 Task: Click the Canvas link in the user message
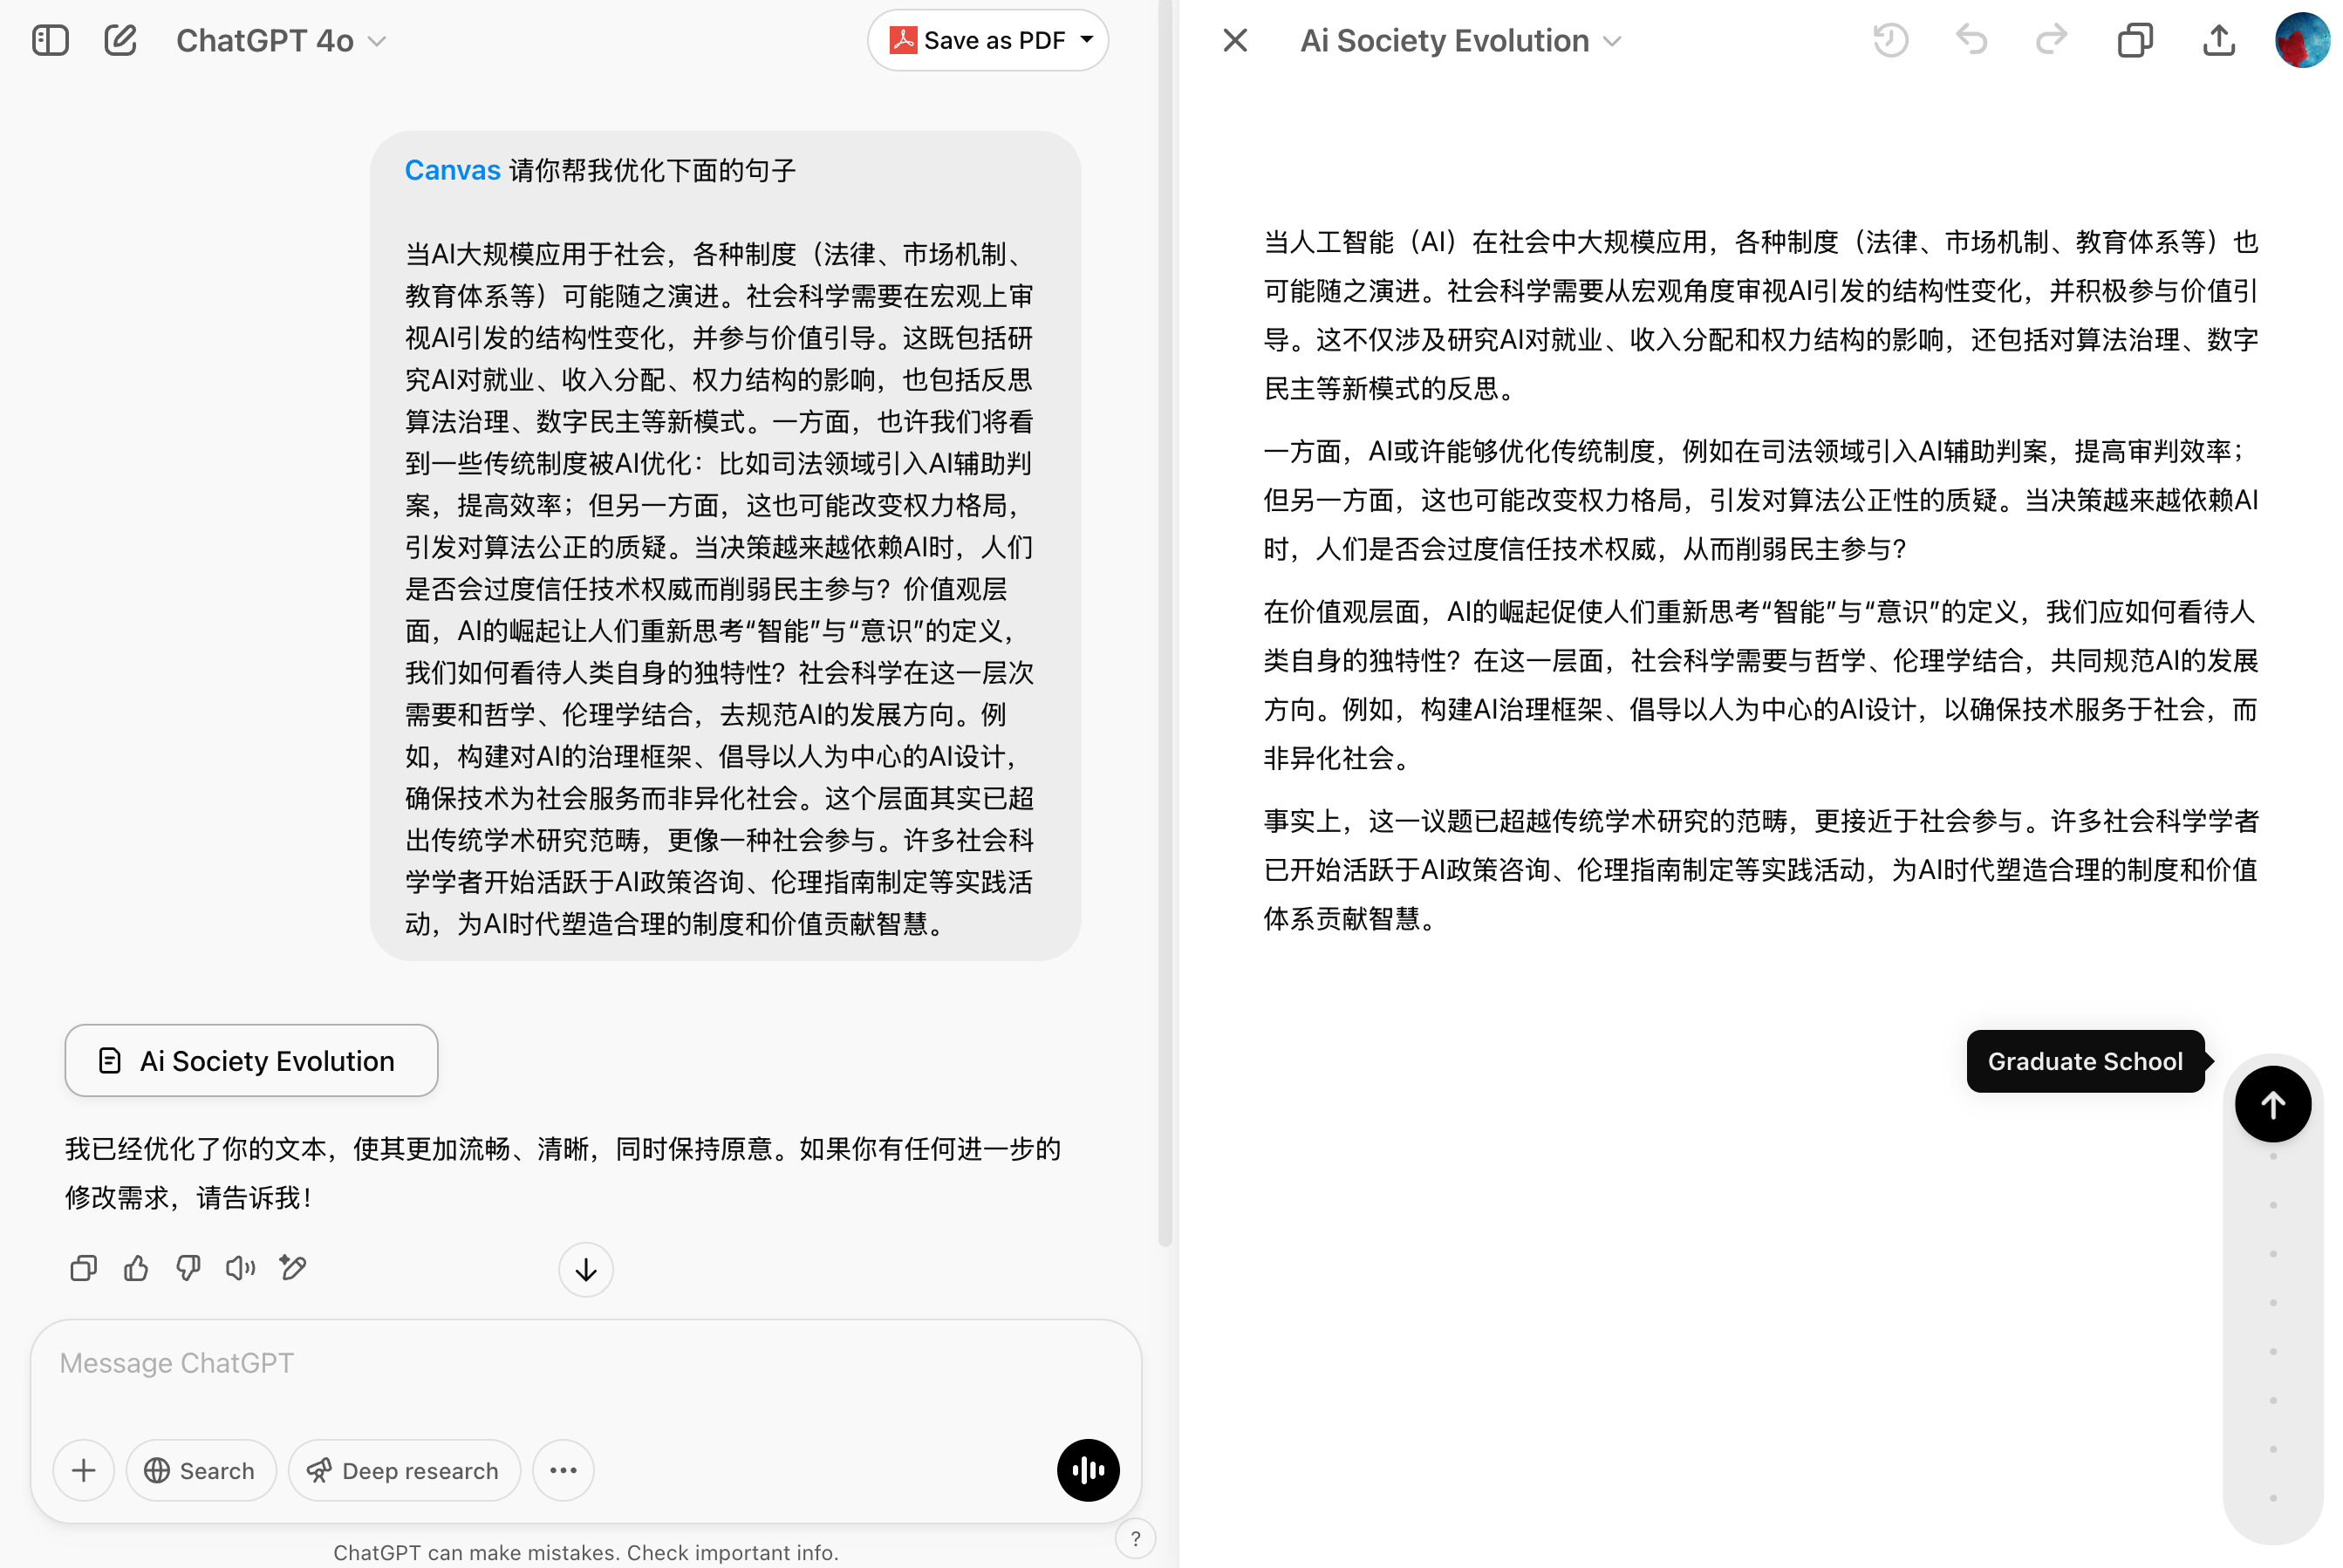pyautogui.click(x=452, y=170)
